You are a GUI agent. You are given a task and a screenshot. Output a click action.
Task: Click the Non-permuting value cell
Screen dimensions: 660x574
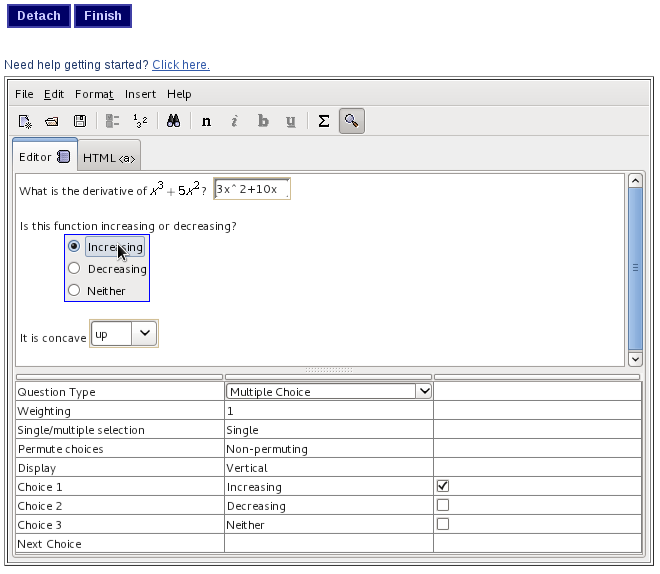coord(329,449)
